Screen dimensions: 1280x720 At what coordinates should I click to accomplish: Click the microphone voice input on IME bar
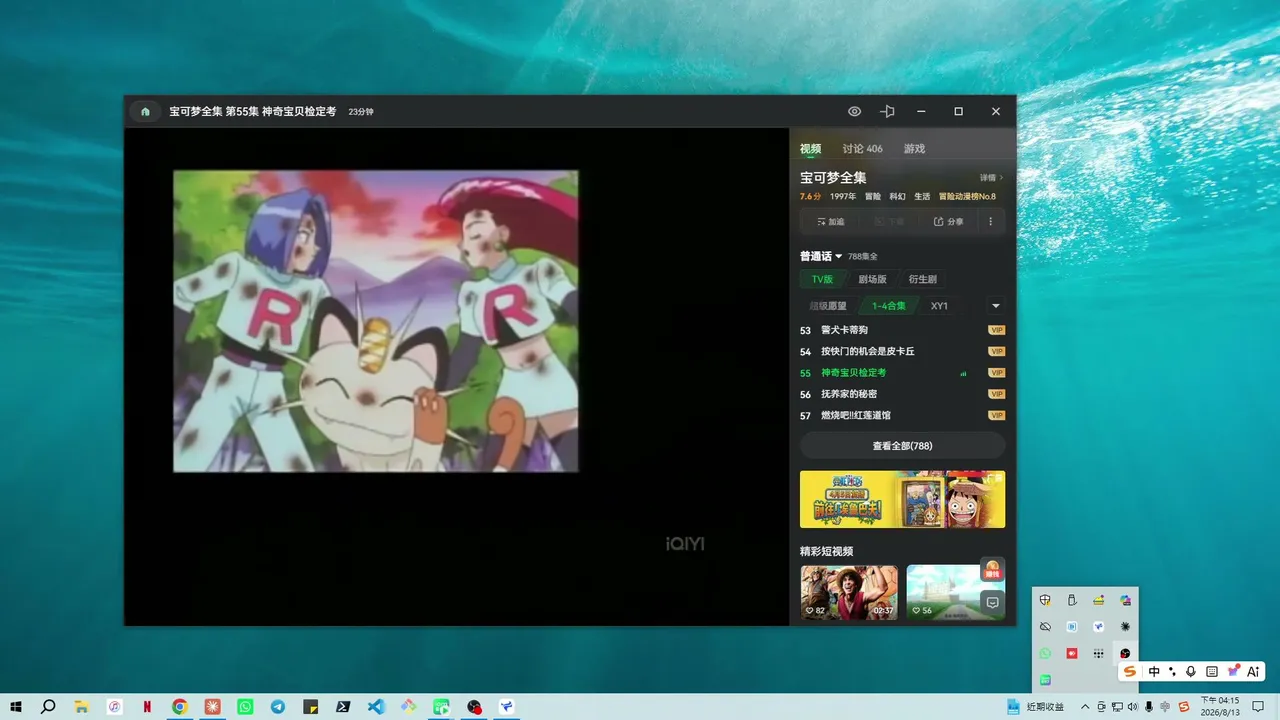click(1191, 672)
